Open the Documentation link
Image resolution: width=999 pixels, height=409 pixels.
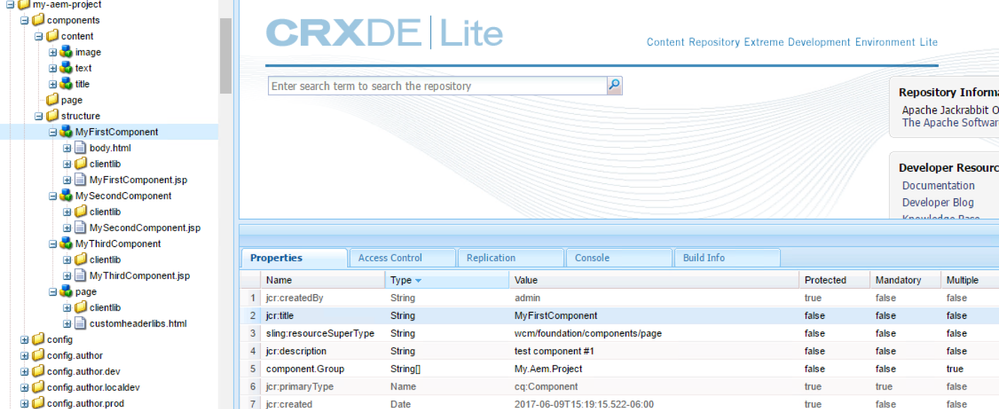(x=938, y=186)
